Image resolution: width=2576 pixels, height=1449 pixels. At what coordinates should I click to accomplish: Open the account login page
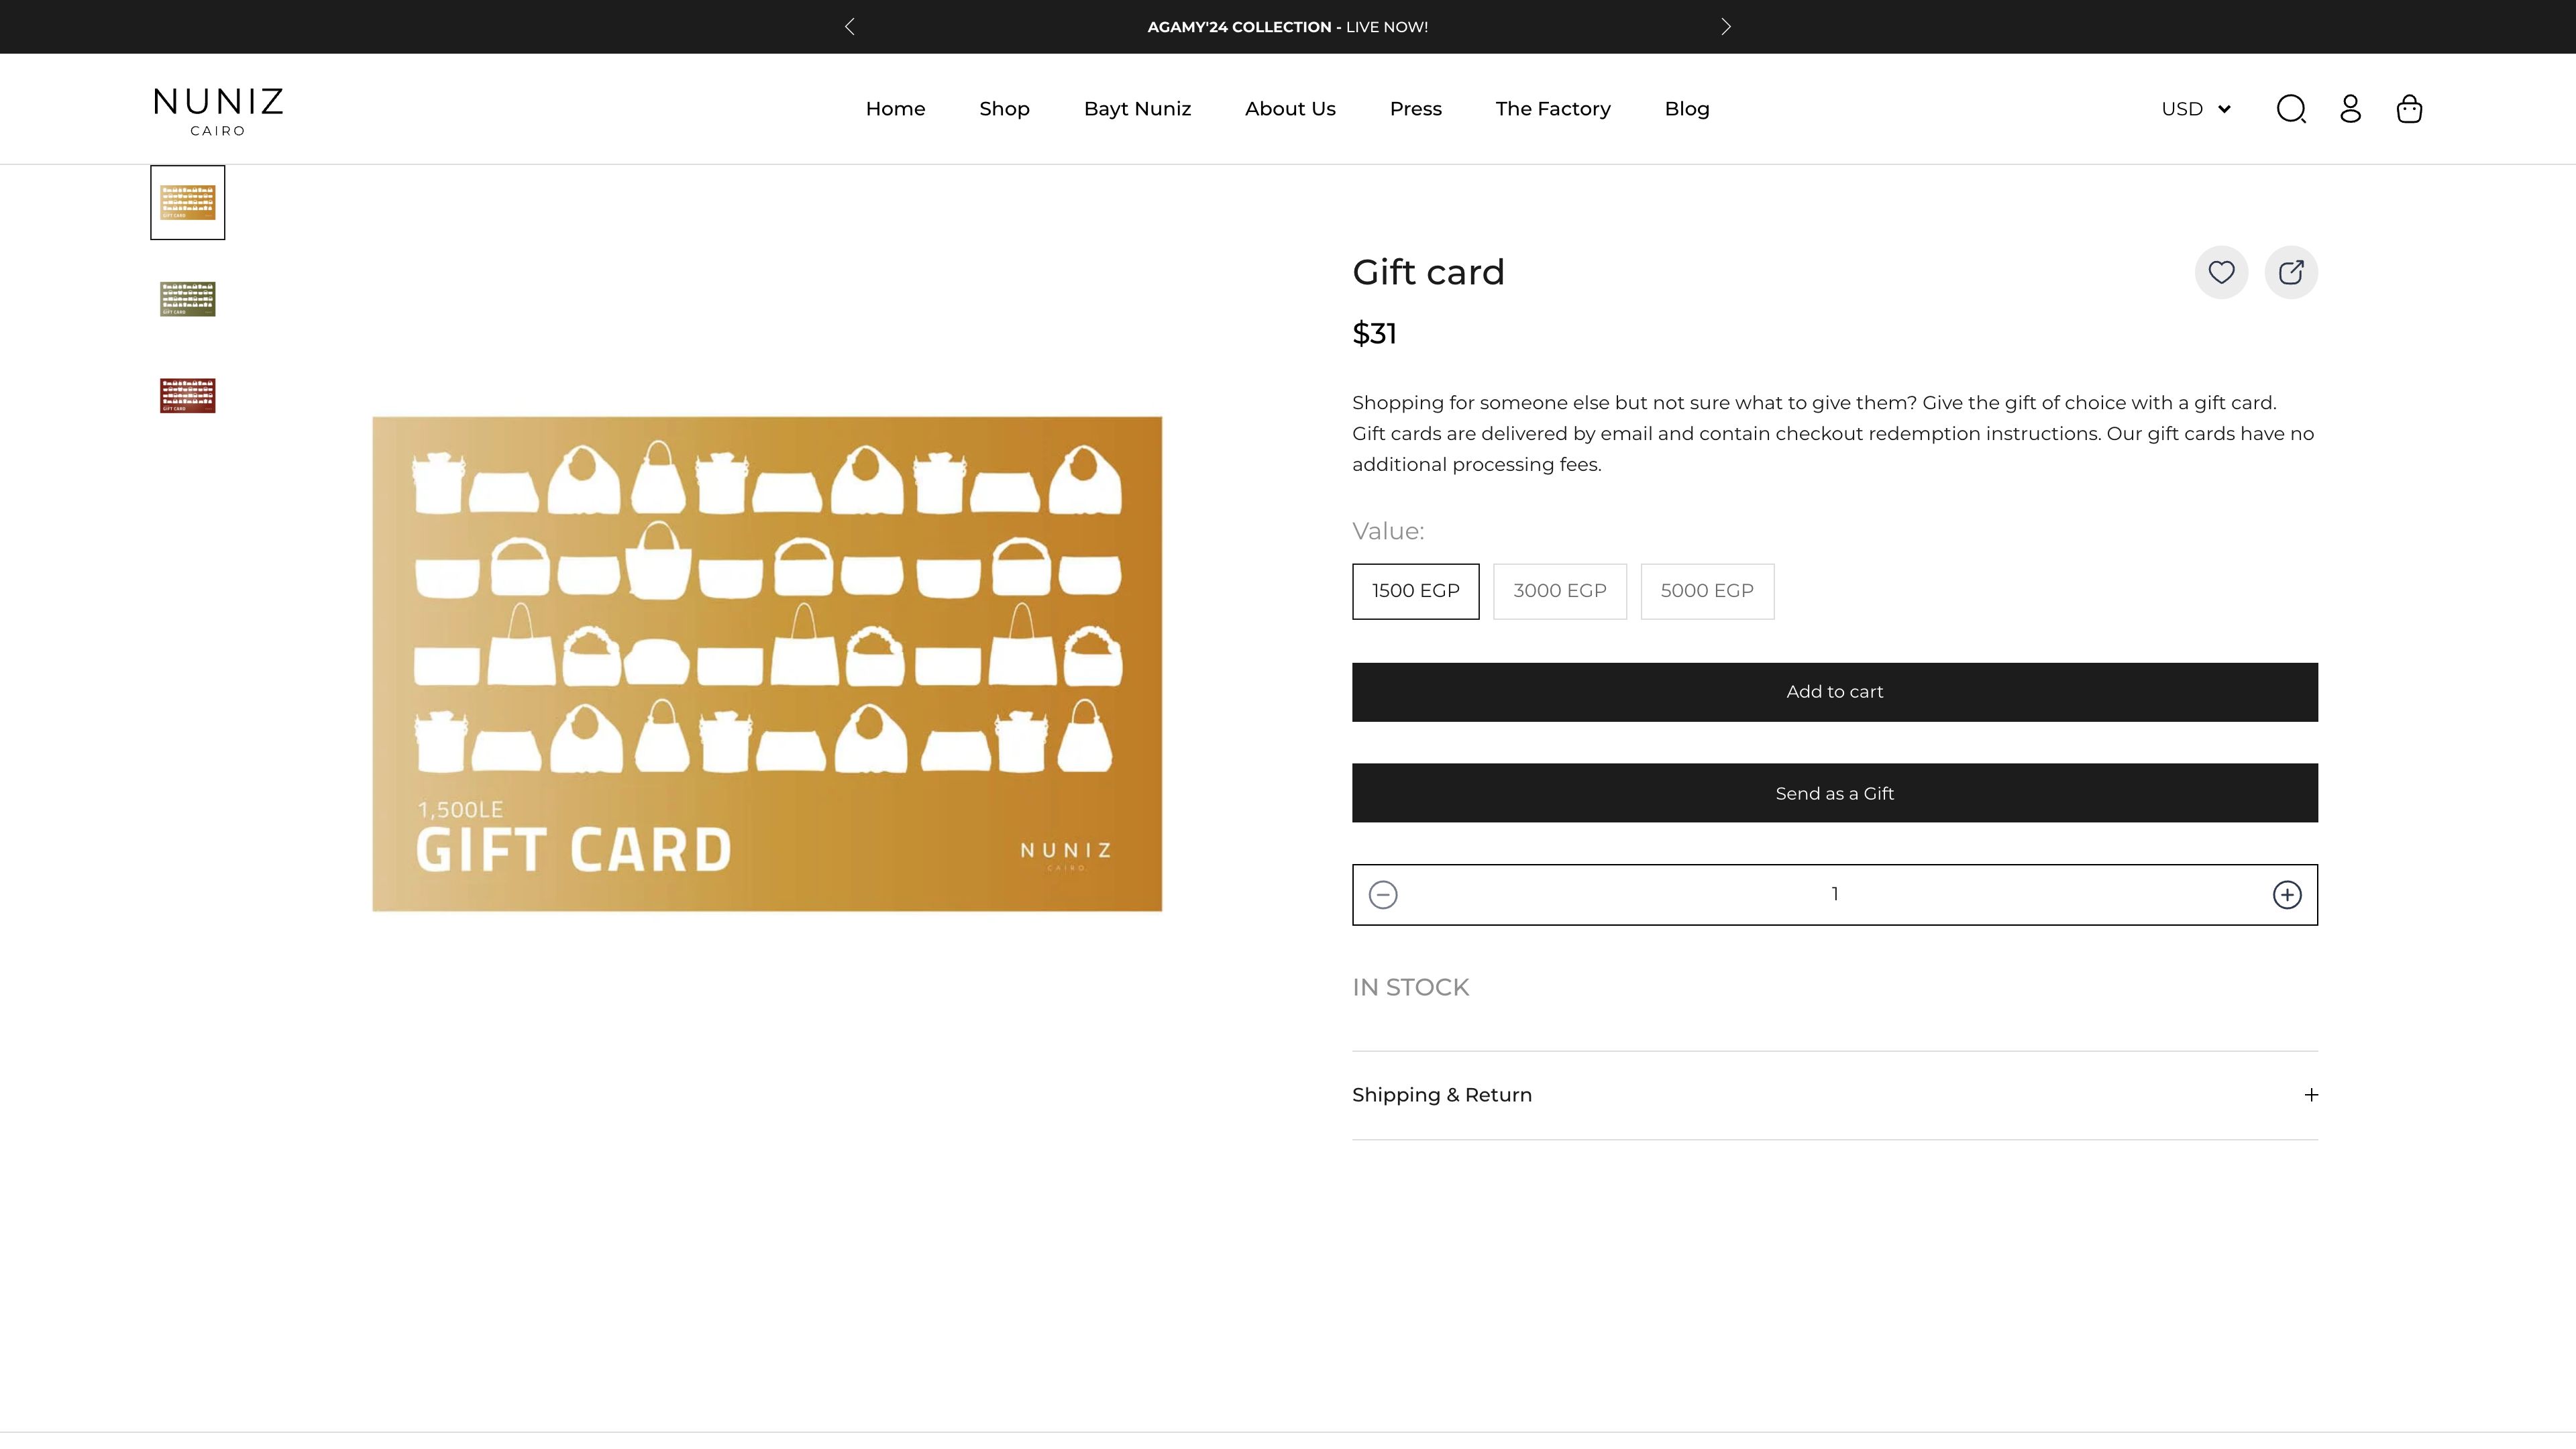(x=2350, y=108)
